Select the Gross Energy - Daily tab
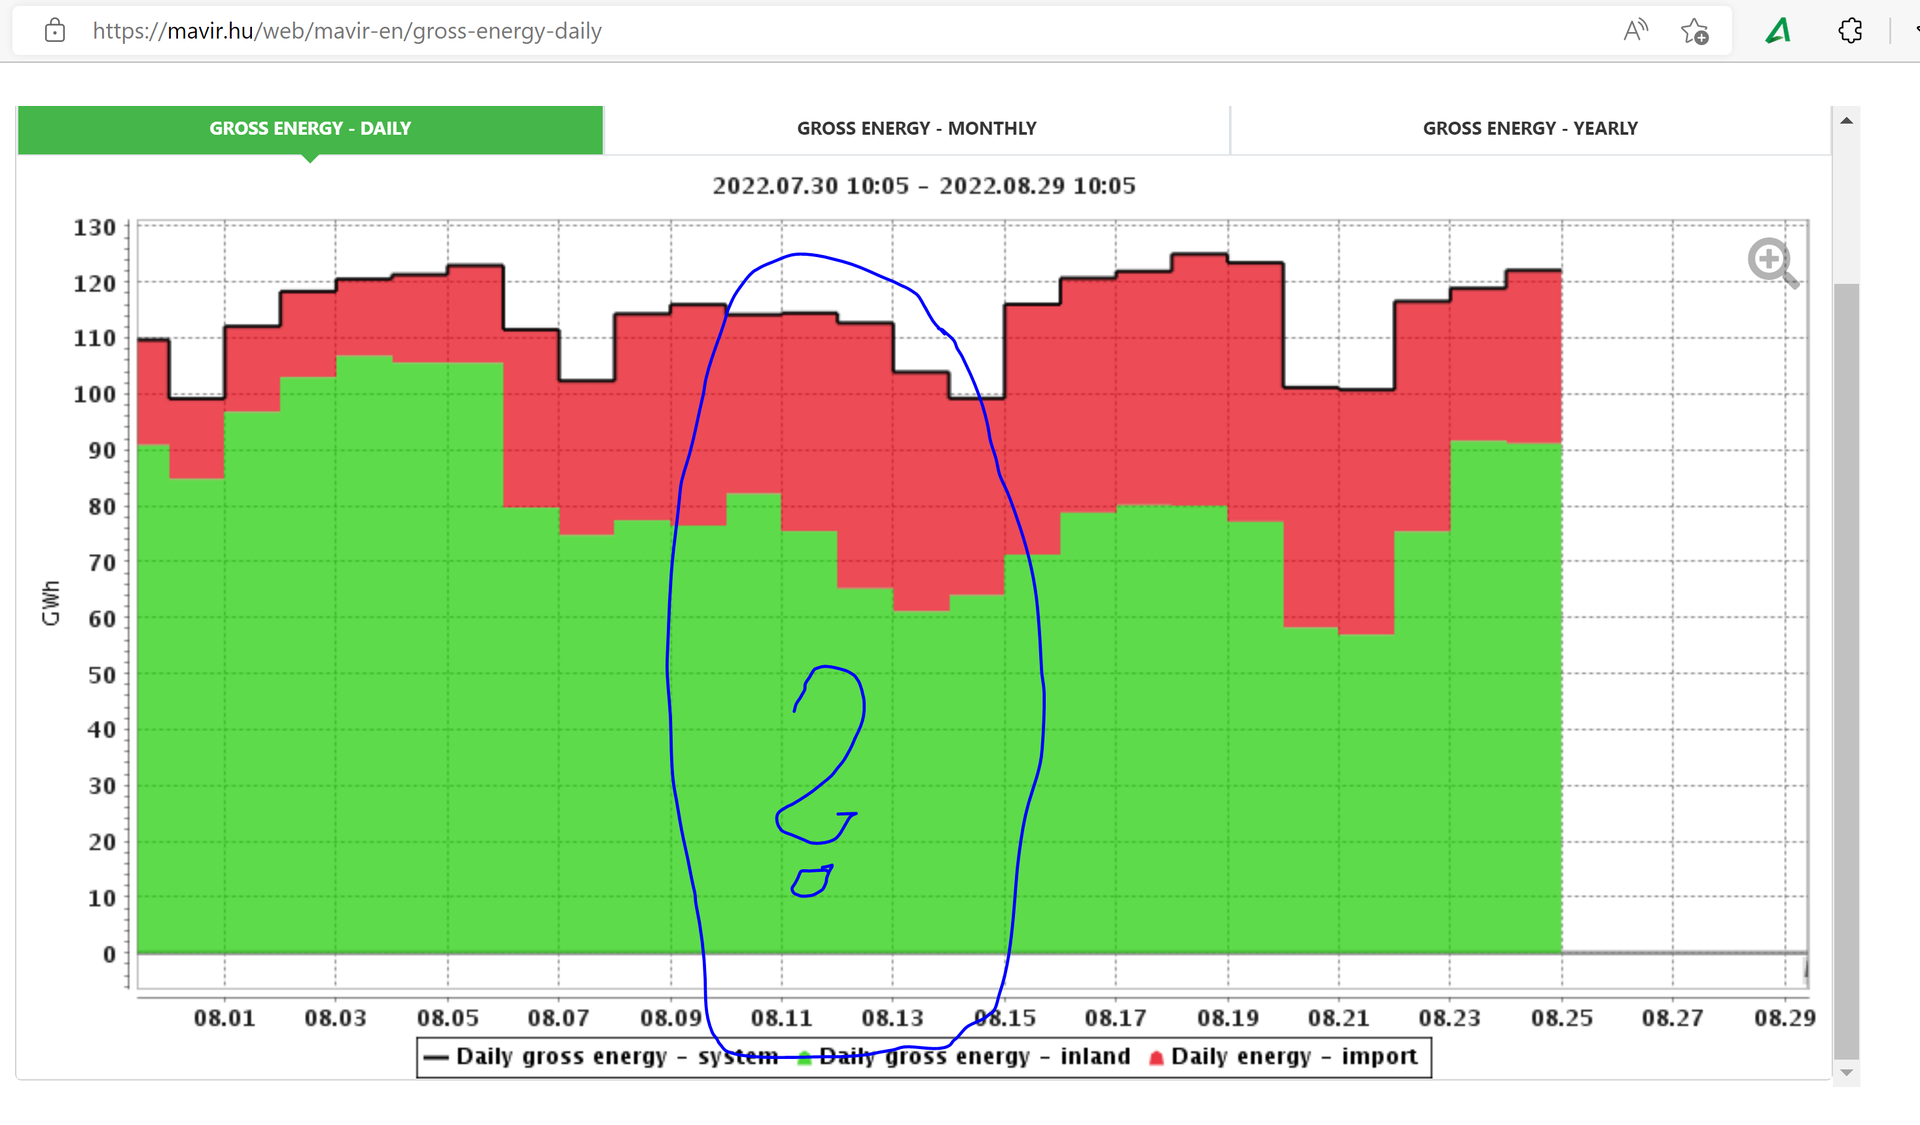Image resolution: width=1920 pixels, height=1125 pixels. click(x=310, y=129)
